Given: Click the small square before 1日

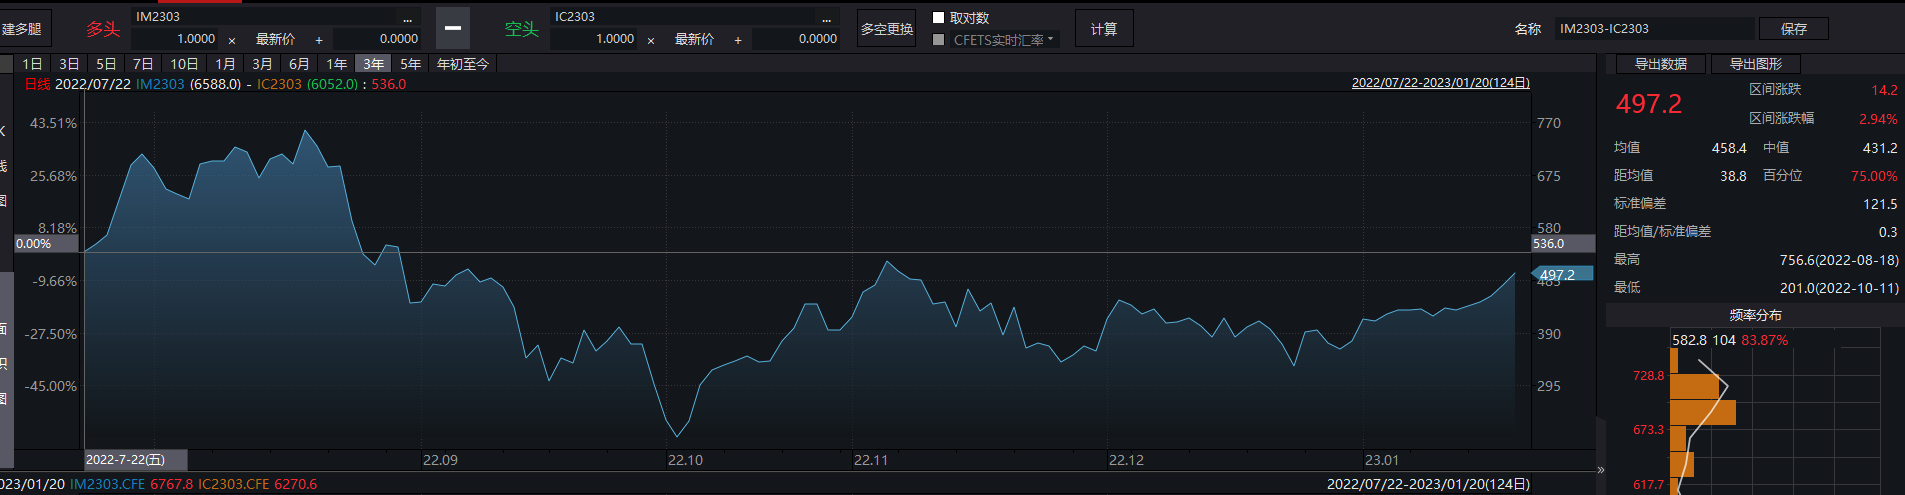Looking at the screenshot, I should tap(6, 64).
